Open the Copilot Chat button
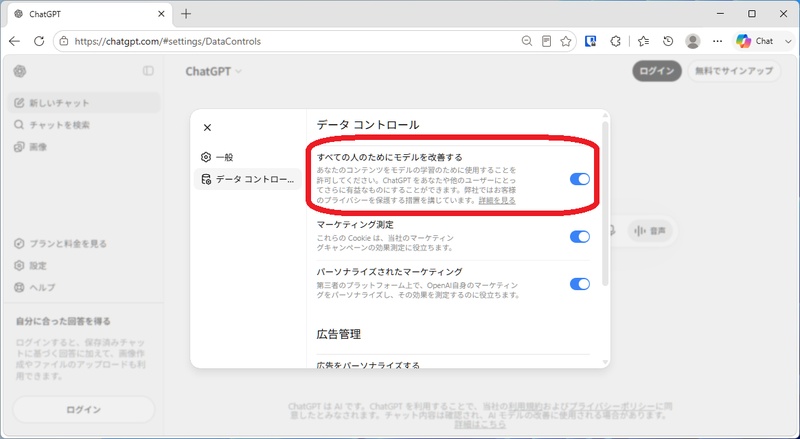This screenshot has width=800, height=439. click(x=755, y=41)
